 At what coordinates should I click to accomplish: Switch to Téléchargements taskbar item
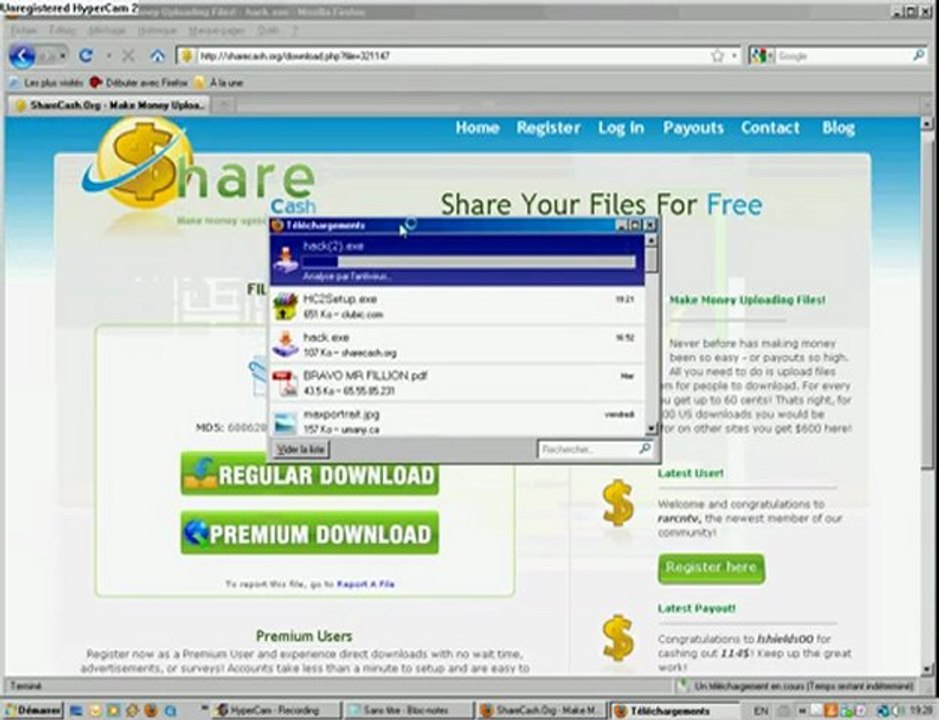click(x=674, y=710)
